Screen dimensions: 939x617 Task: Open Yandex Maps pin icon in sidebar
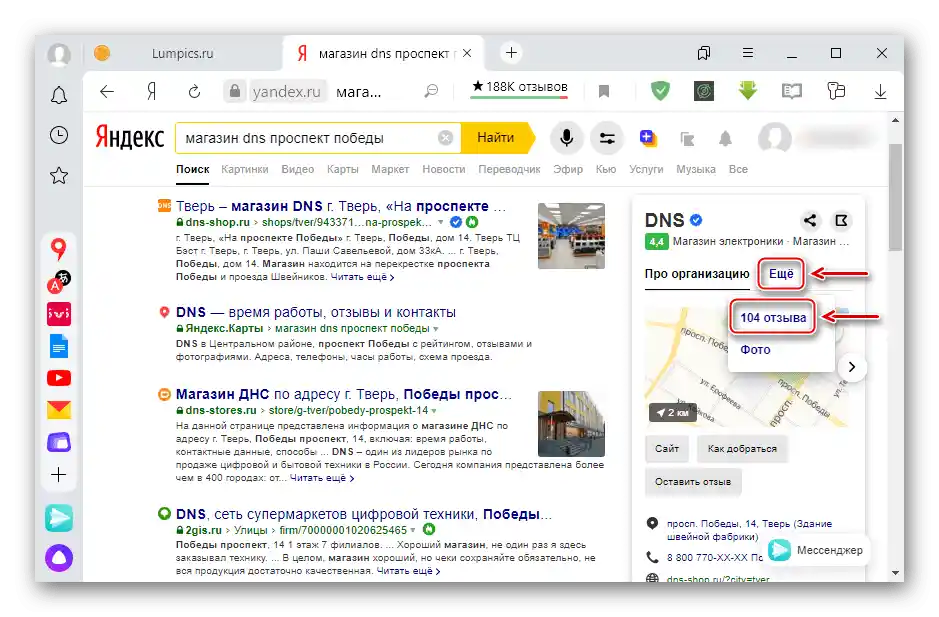tap(59, 249)
